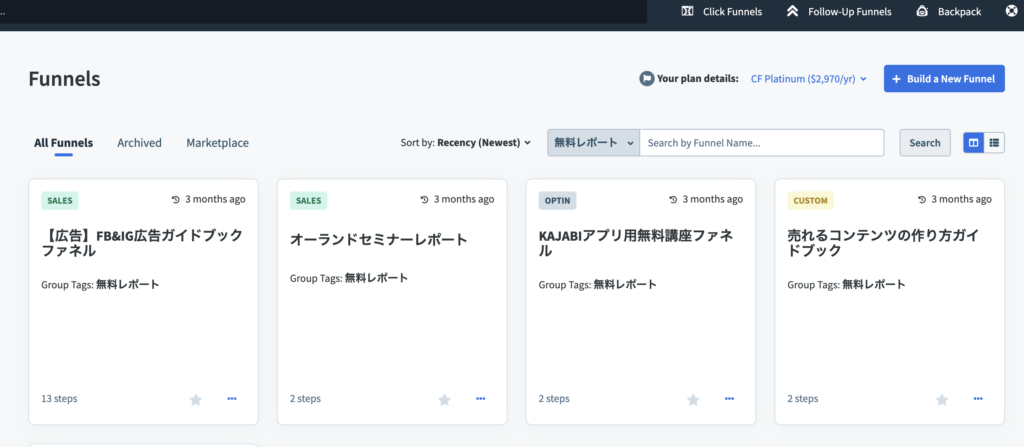
Task: Star the オーランドセミナーレポート funnel
Action: tap(445, 399)
